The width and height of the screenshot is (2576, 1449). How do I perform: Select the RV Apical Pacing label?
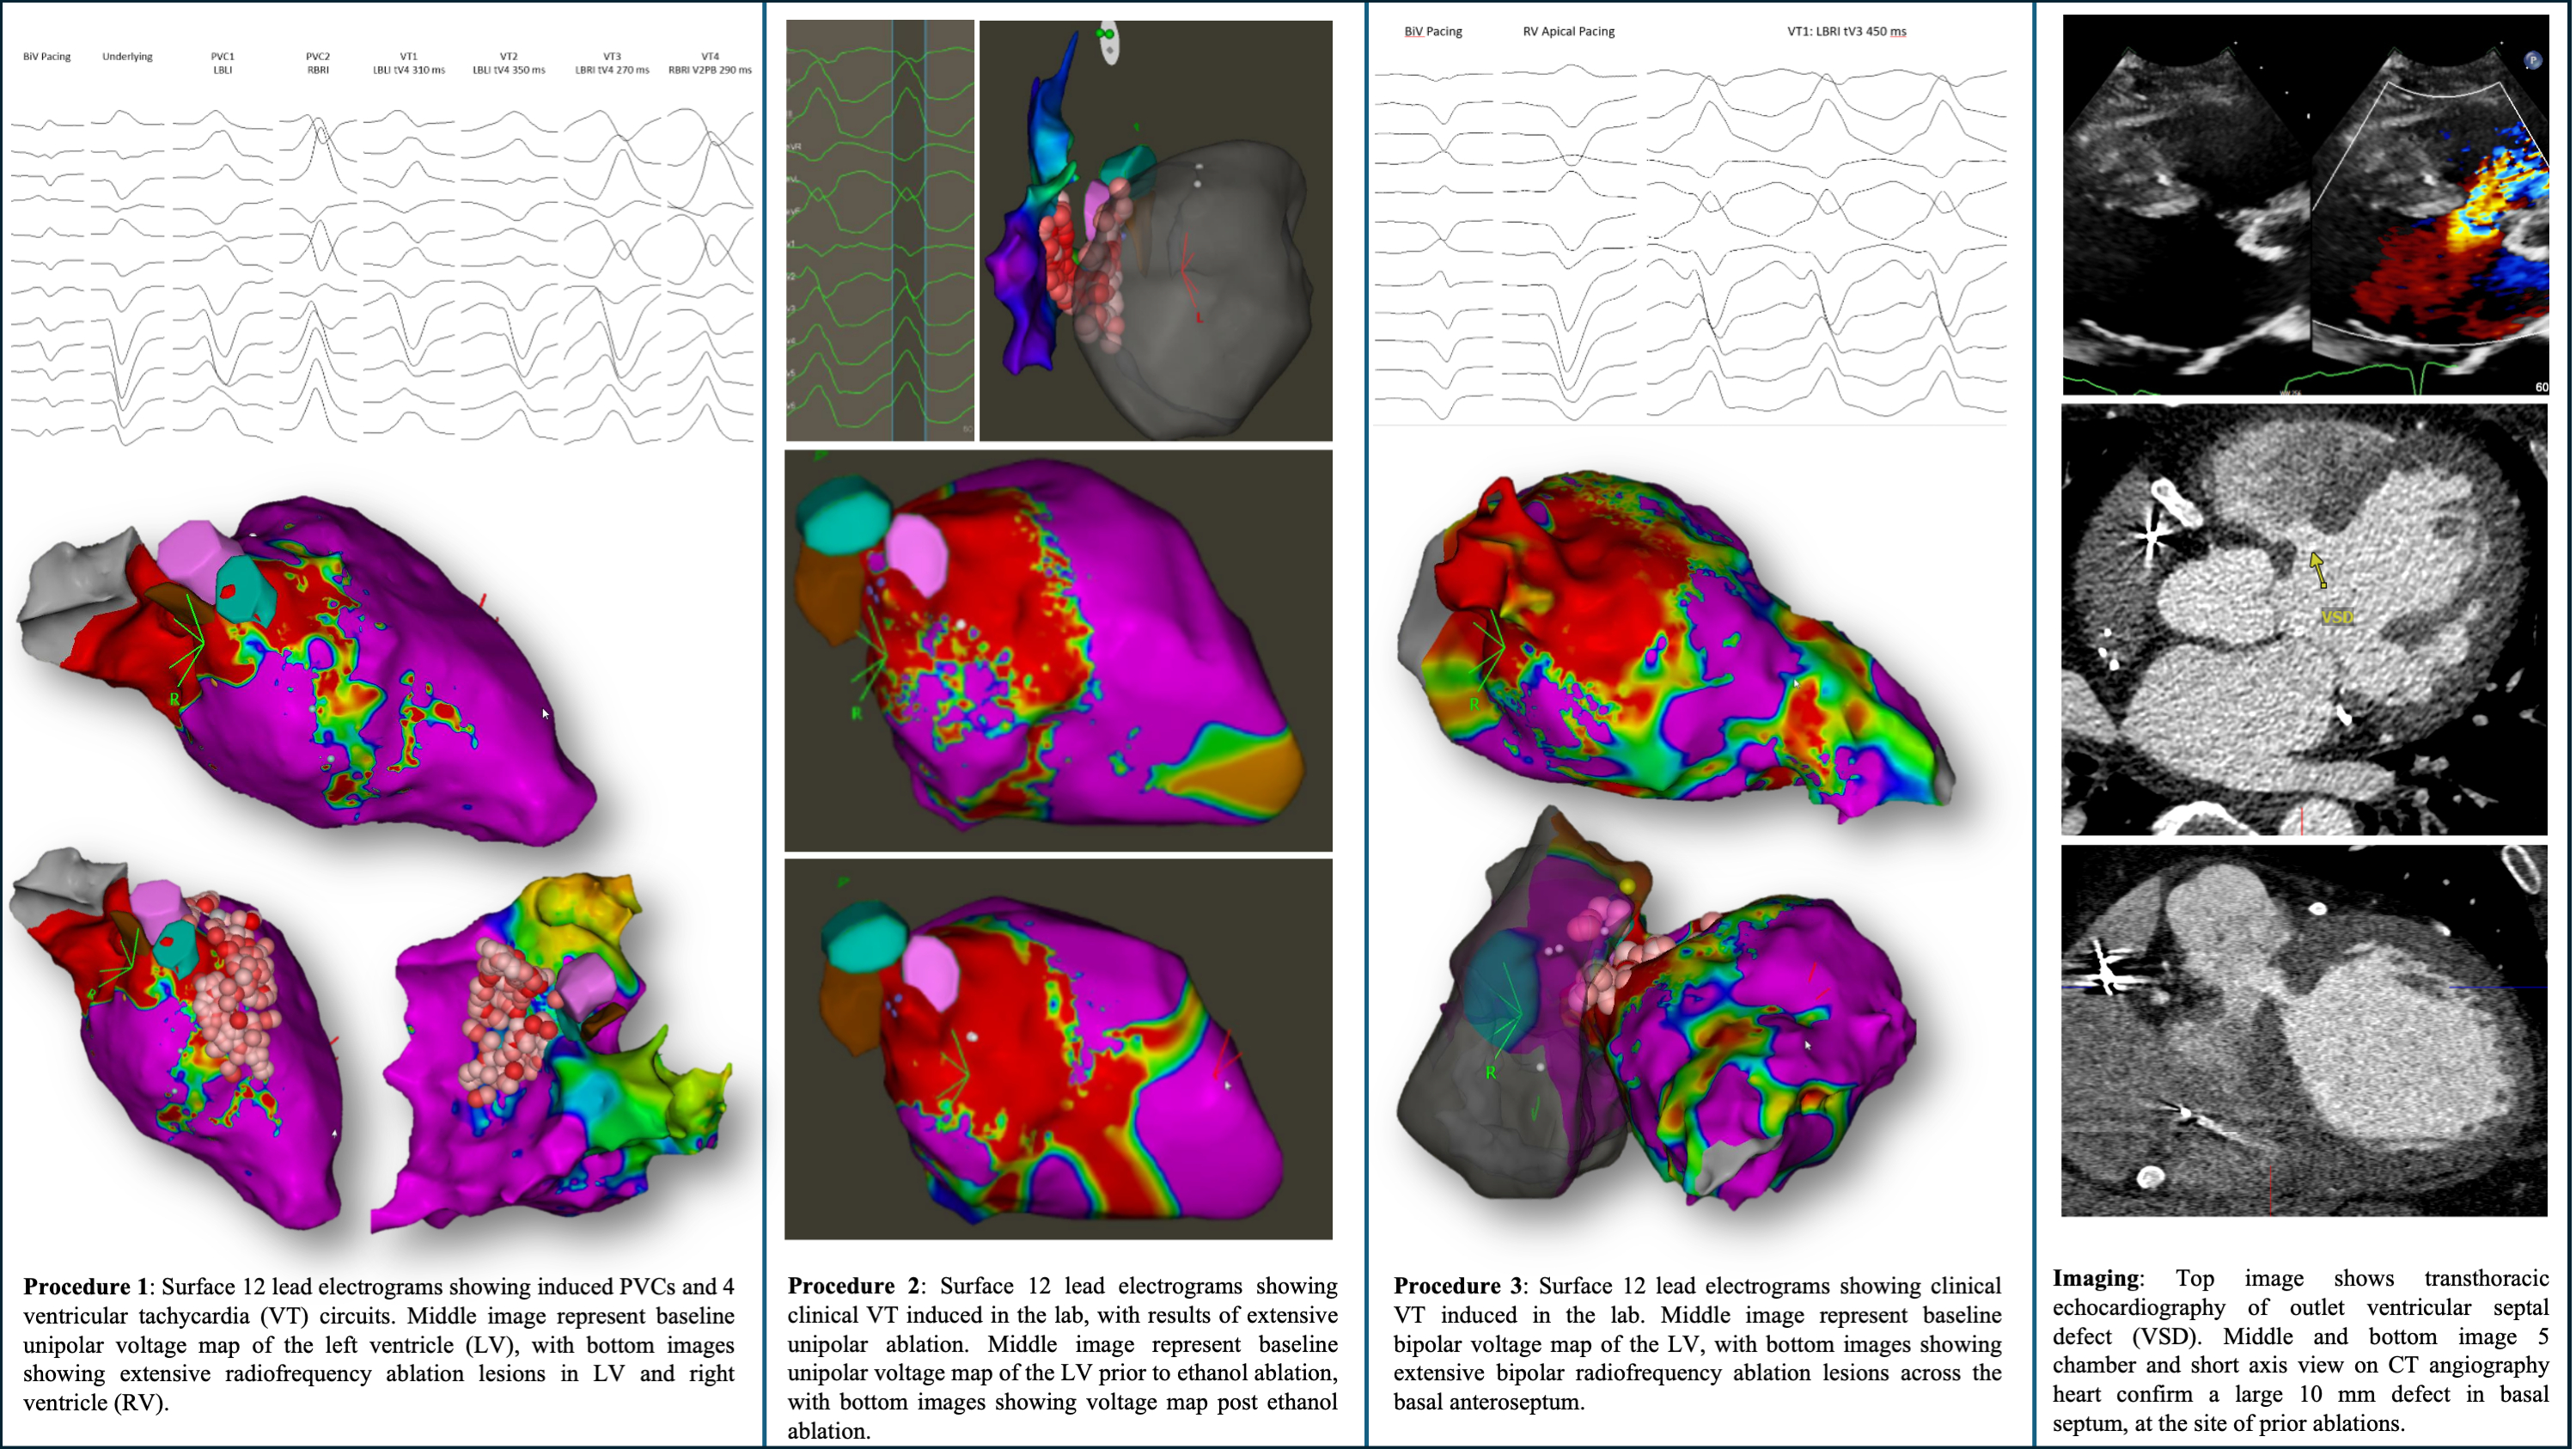click(1568, 32)
